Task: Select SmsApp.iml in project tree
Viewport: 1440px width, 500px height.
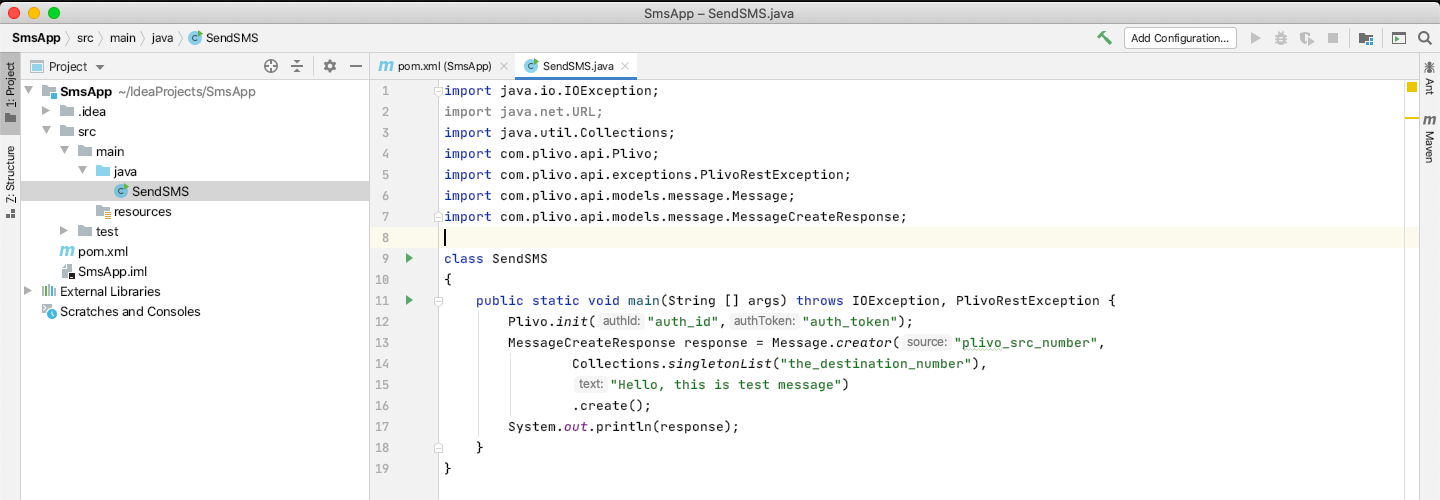Action: point(112,271)
